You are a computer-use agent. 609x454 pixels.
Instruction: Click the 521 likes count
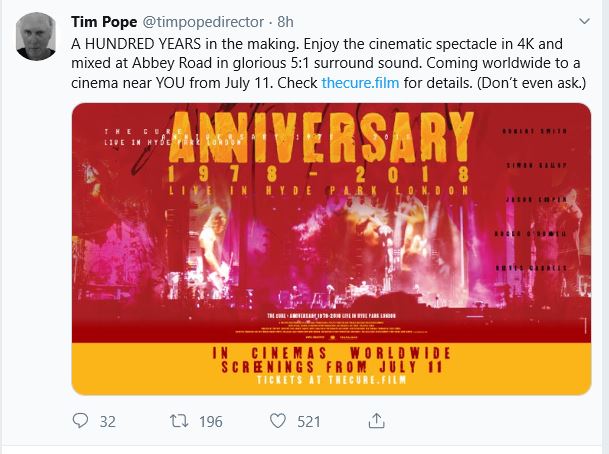pyautogui.click(x=309, y=422)
